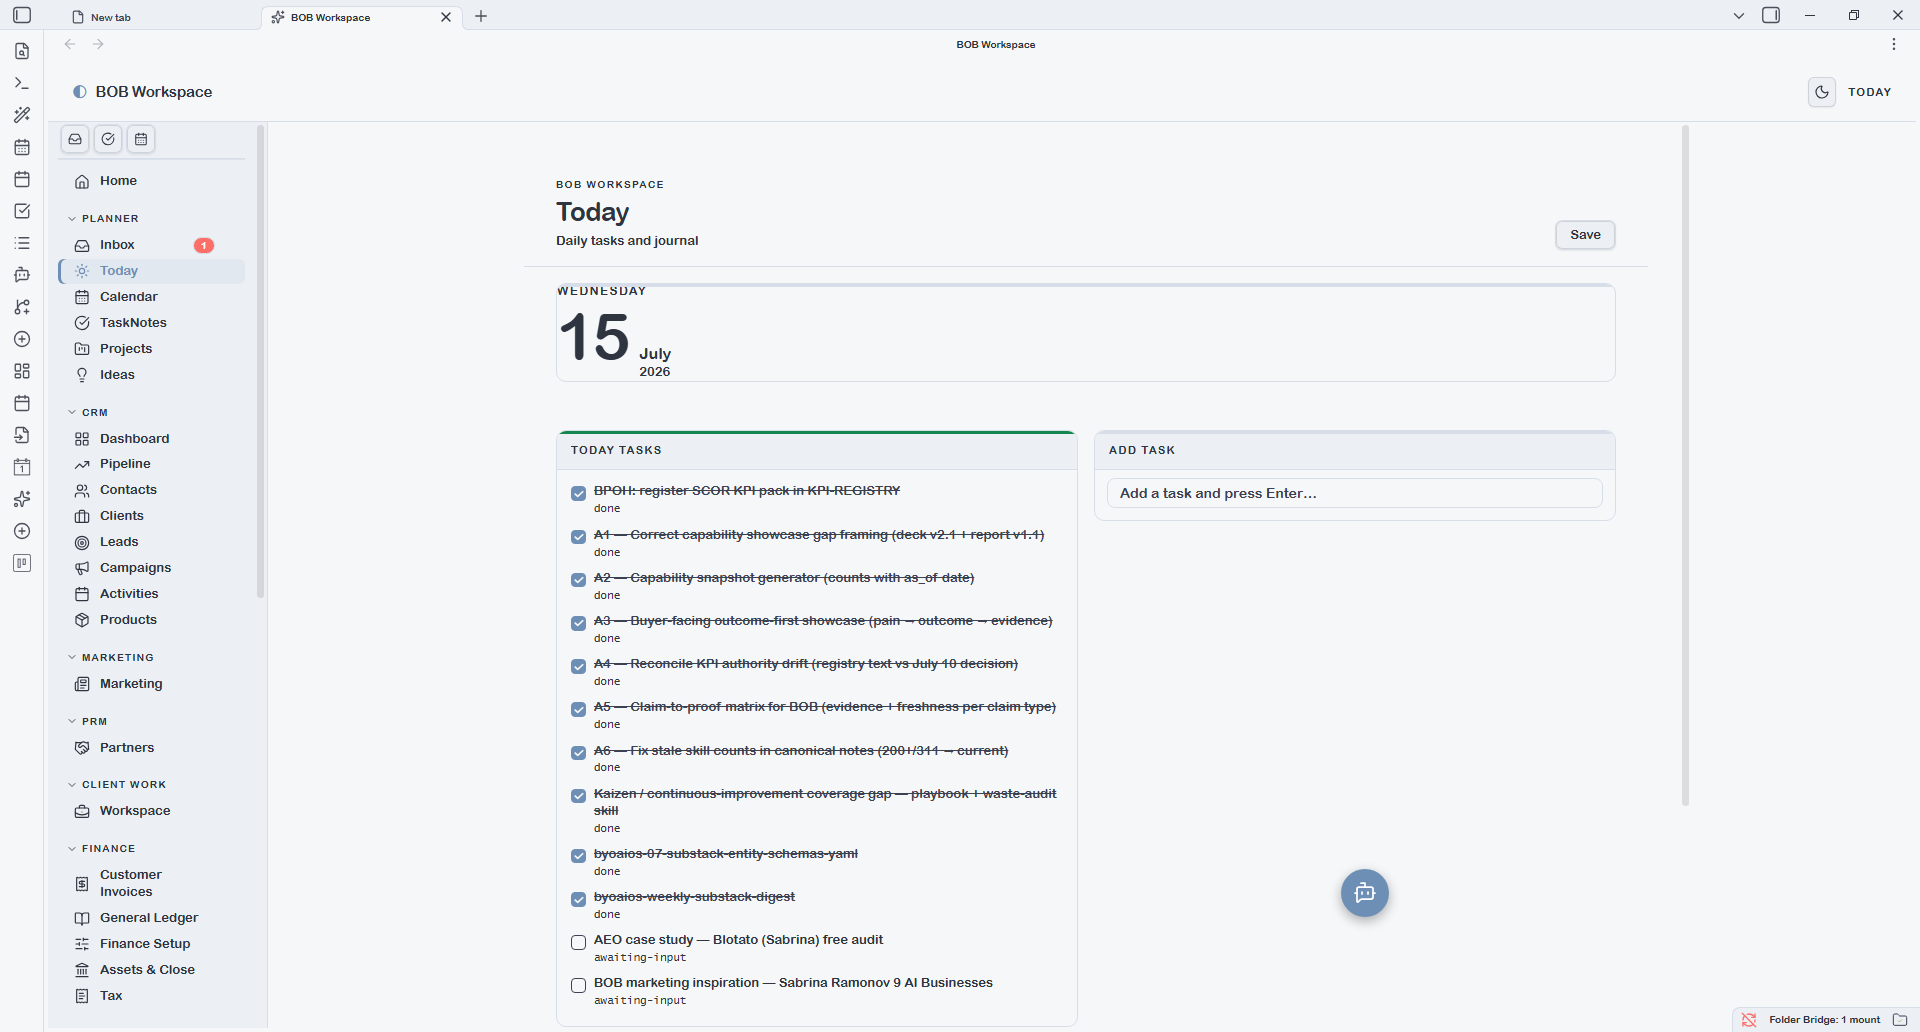Screen dimensions: 1920x1032
Task: Click the Folder Bridge sync-off icon
Action: click(1749, 1020)
